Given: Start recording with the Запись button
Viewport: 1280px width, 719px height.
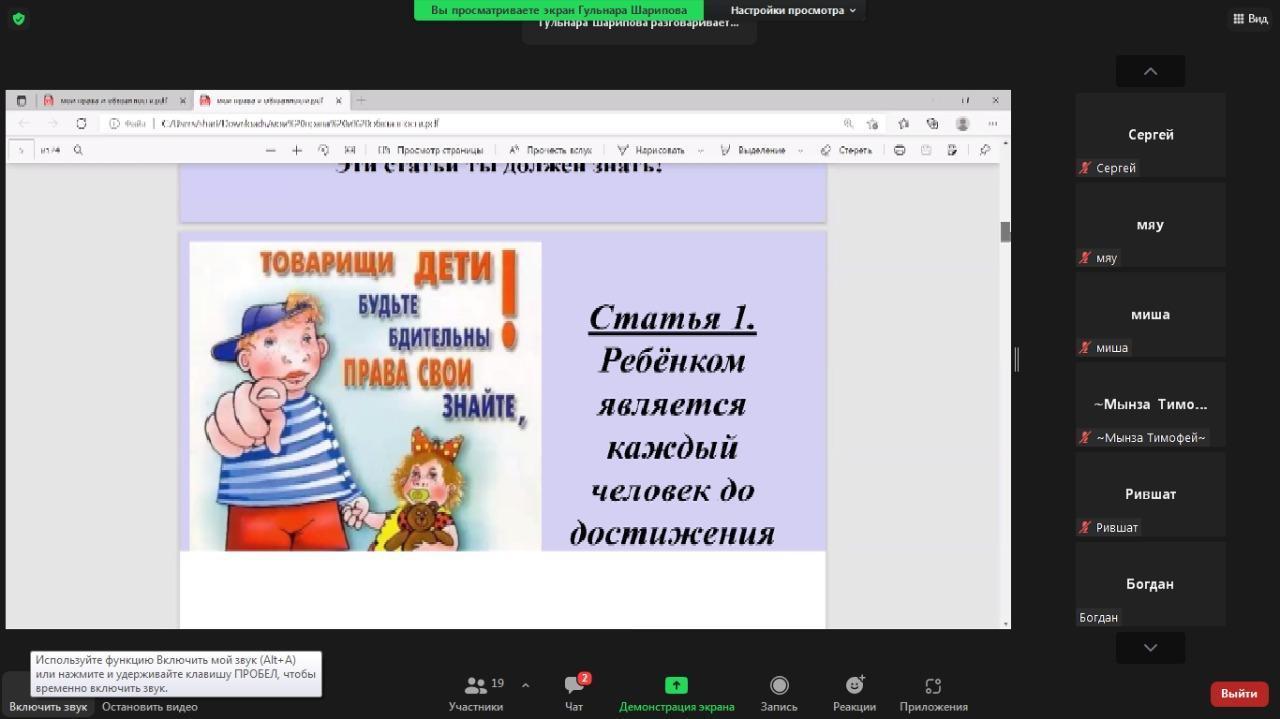Looking at the screenshot, I should tap(778, 694).
